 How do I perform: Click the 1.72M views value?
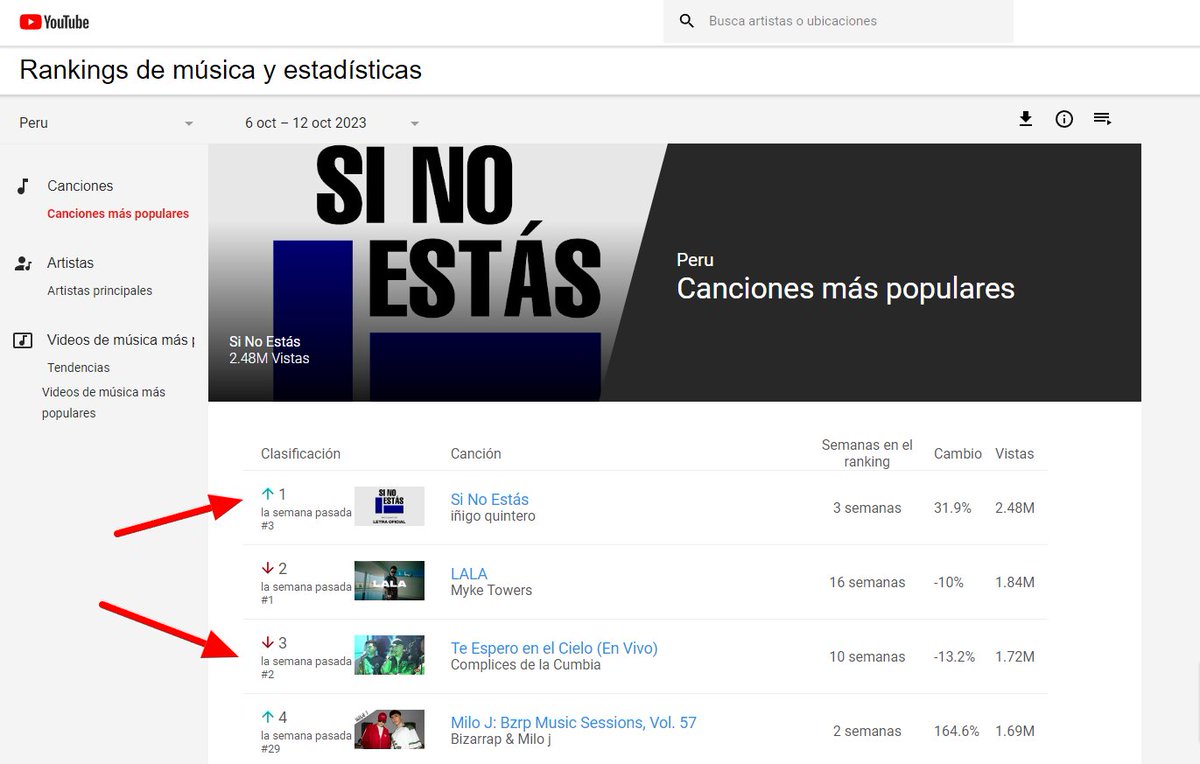pyautogui.click(x=1014, y=657)
